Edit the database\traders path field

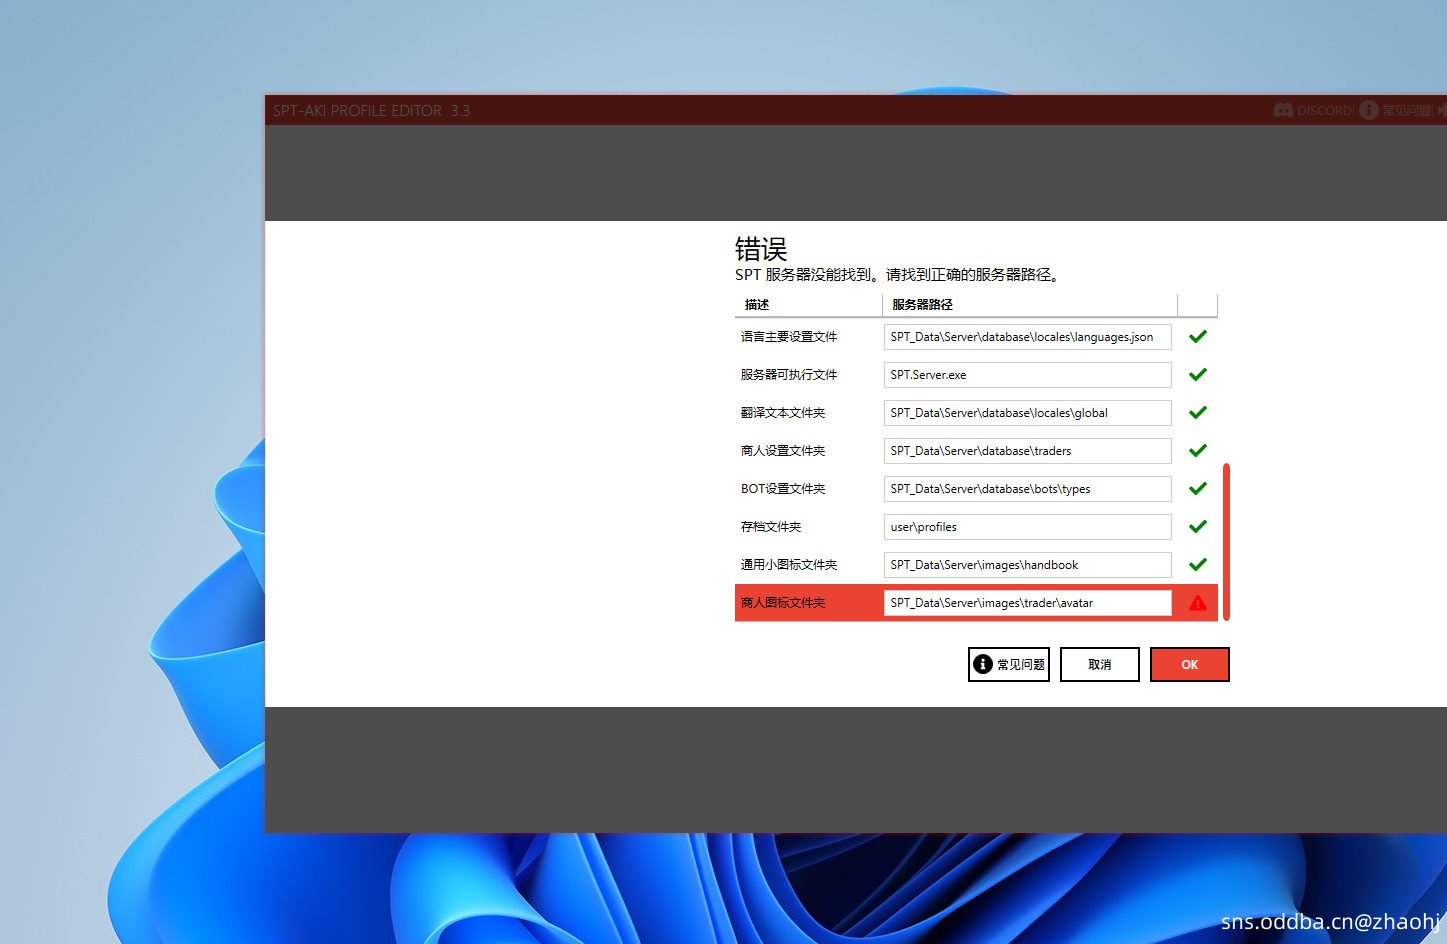click(x=1027, y=451)
